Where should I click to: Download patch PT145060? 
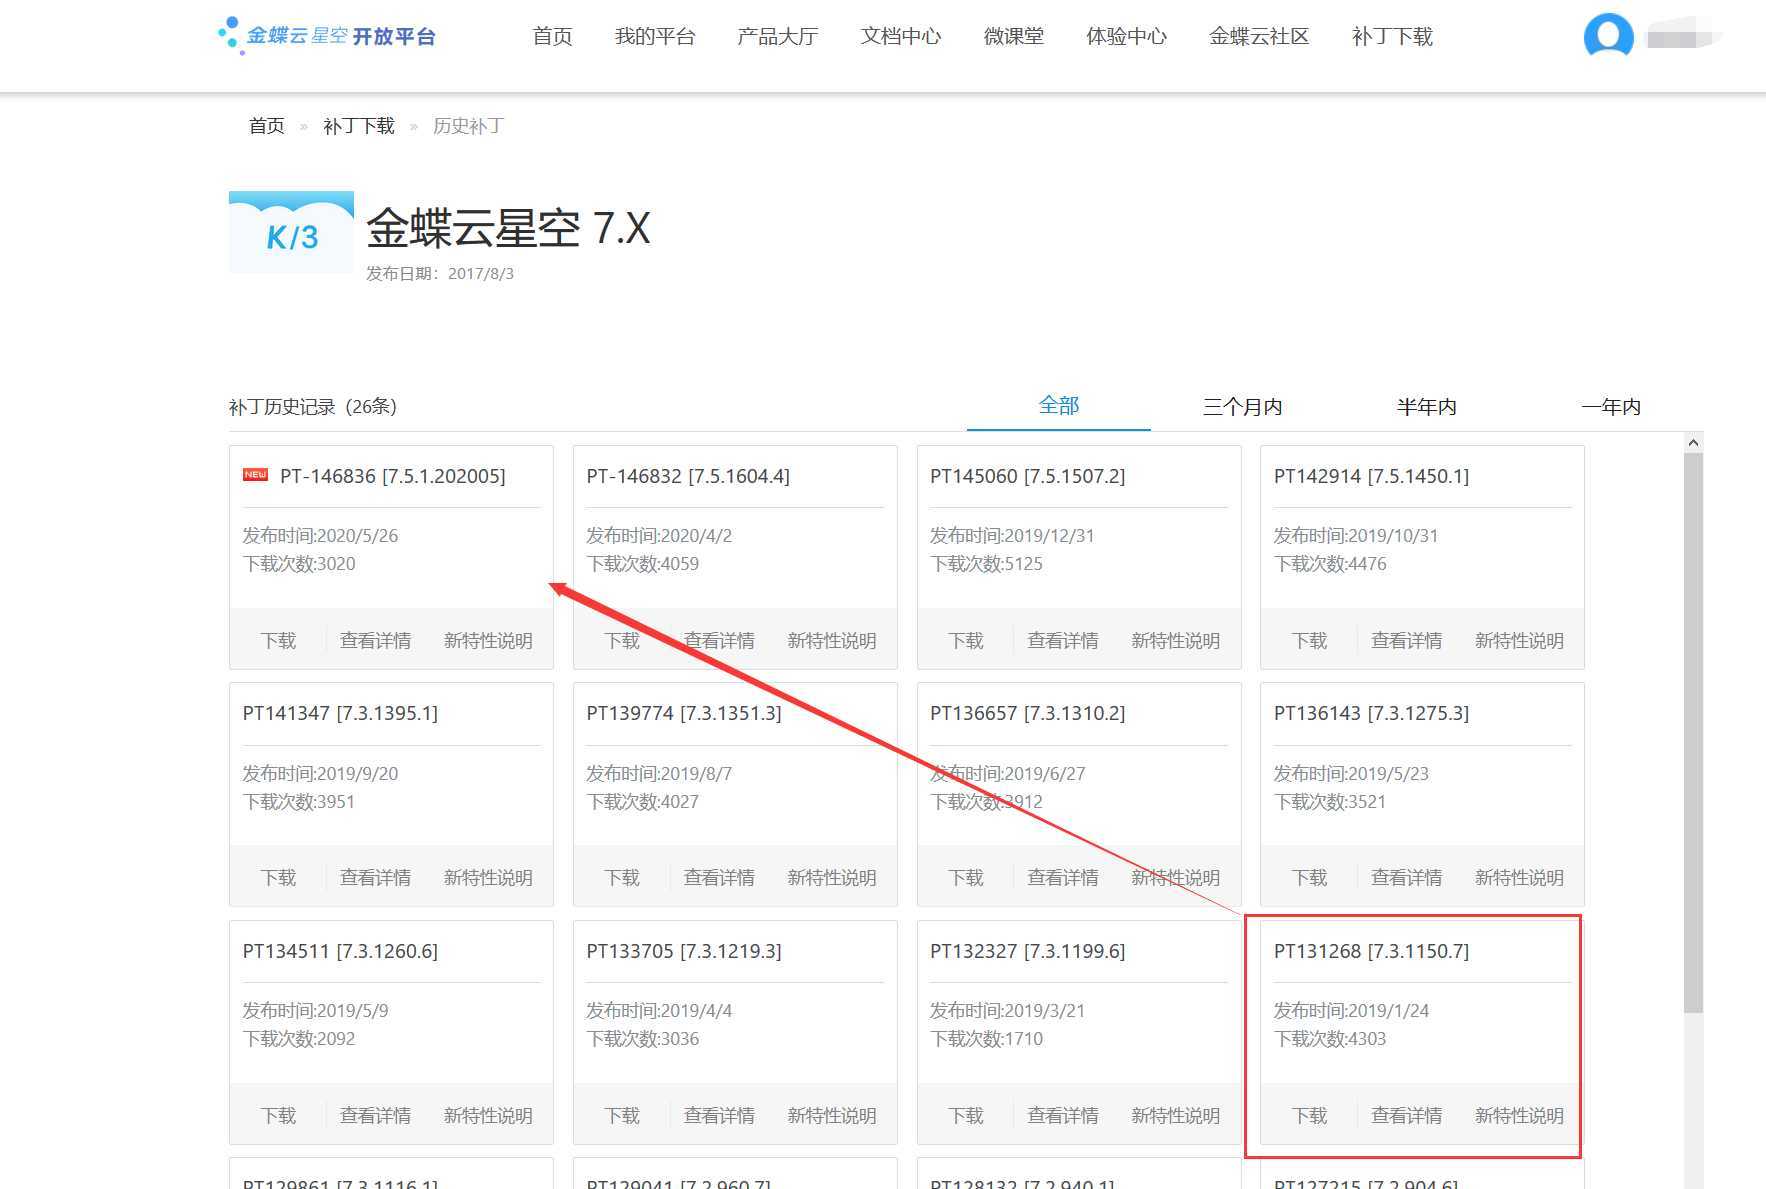pos(967,641)
